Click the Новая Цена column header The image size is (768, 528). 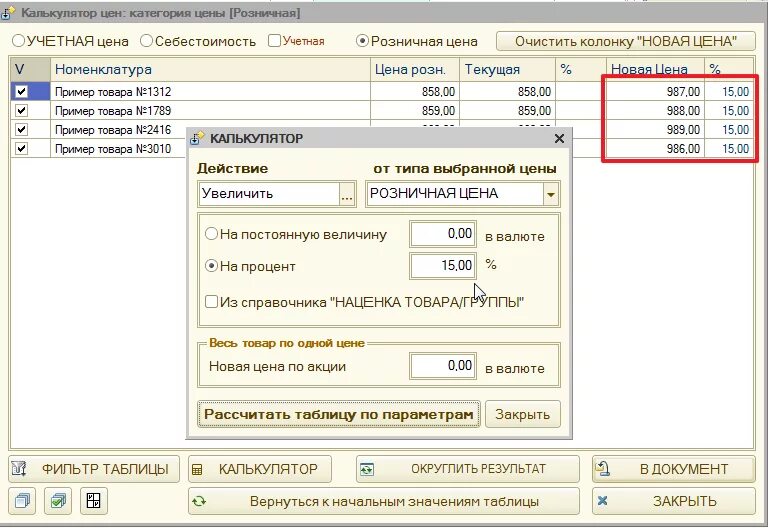[655, 69]
